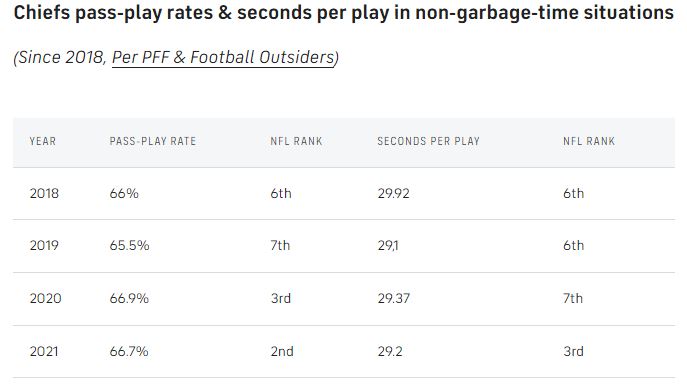Click the 65.5% pass-play rate cell
This screenshot has height=388, width=687.
coord(129,246)
